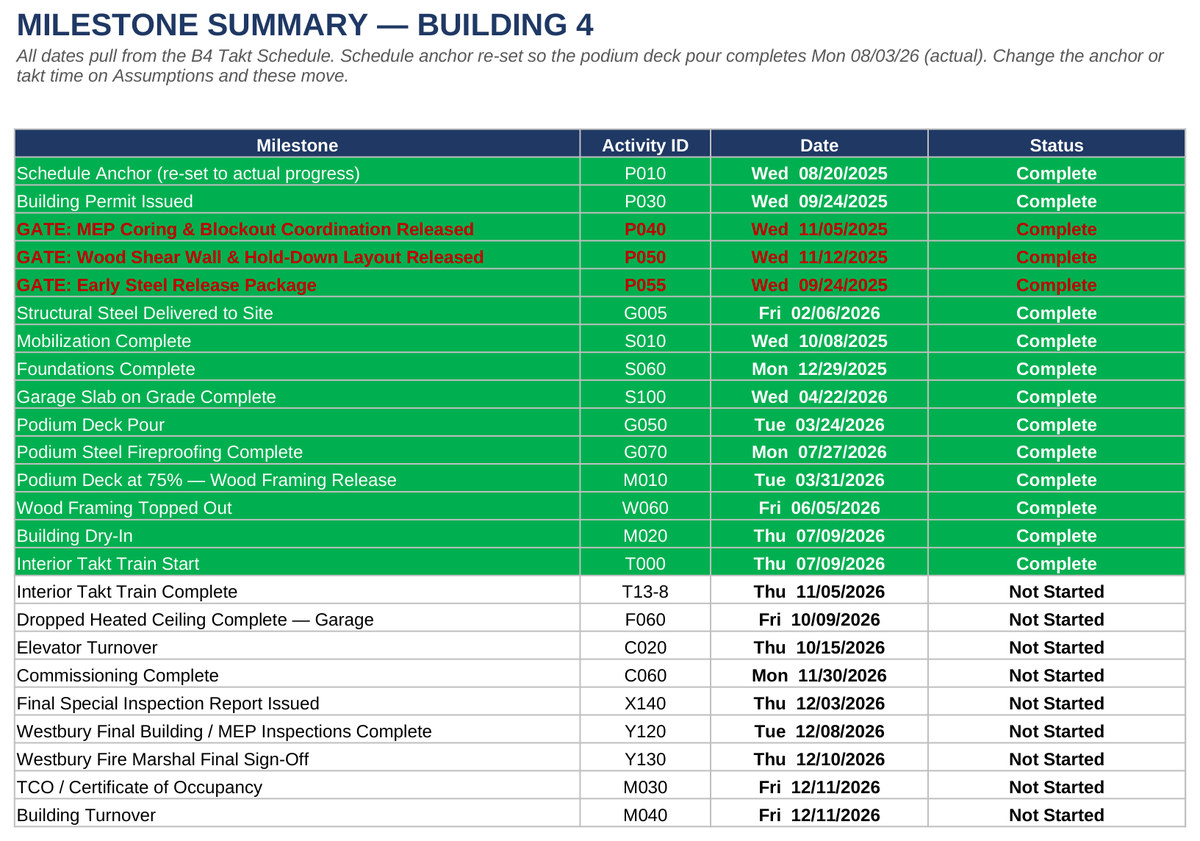Screen dimensions: 1200x841
Task: Click date 'Mon 12/29/2025'
Action: point(819,369)
